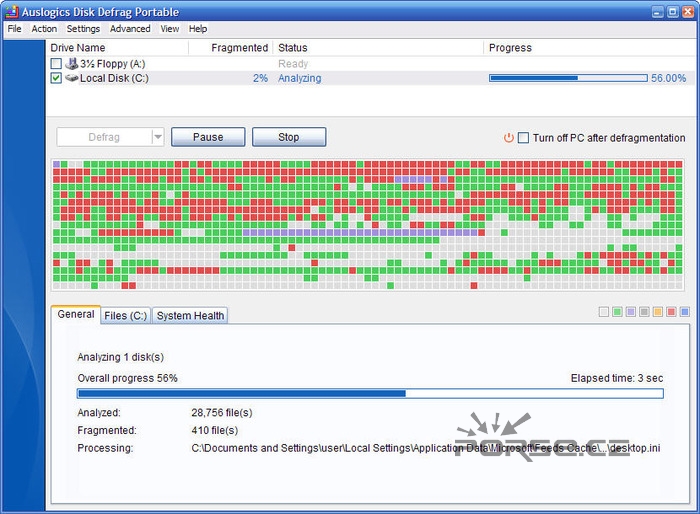Click the purple legend color swatch
This screenshot has height=514, width=700.
point(630,312)
